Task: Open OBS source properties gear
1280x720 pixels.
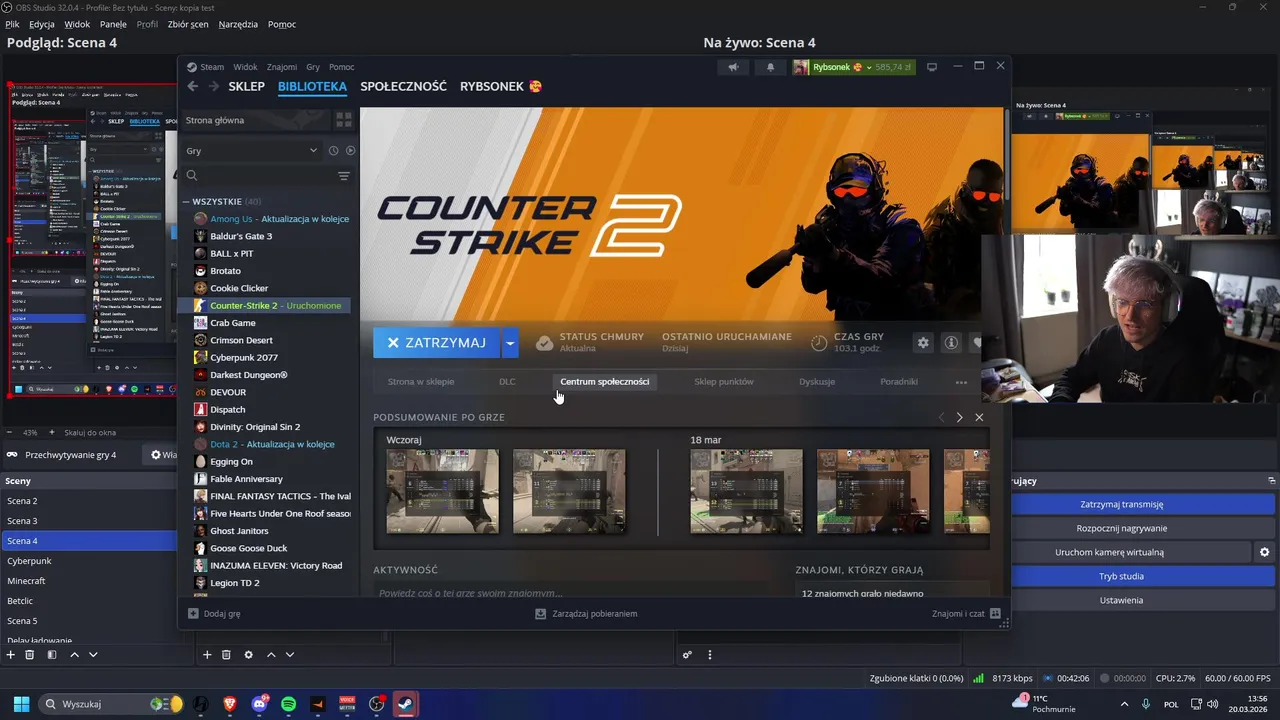Action: tap(249, 655)
